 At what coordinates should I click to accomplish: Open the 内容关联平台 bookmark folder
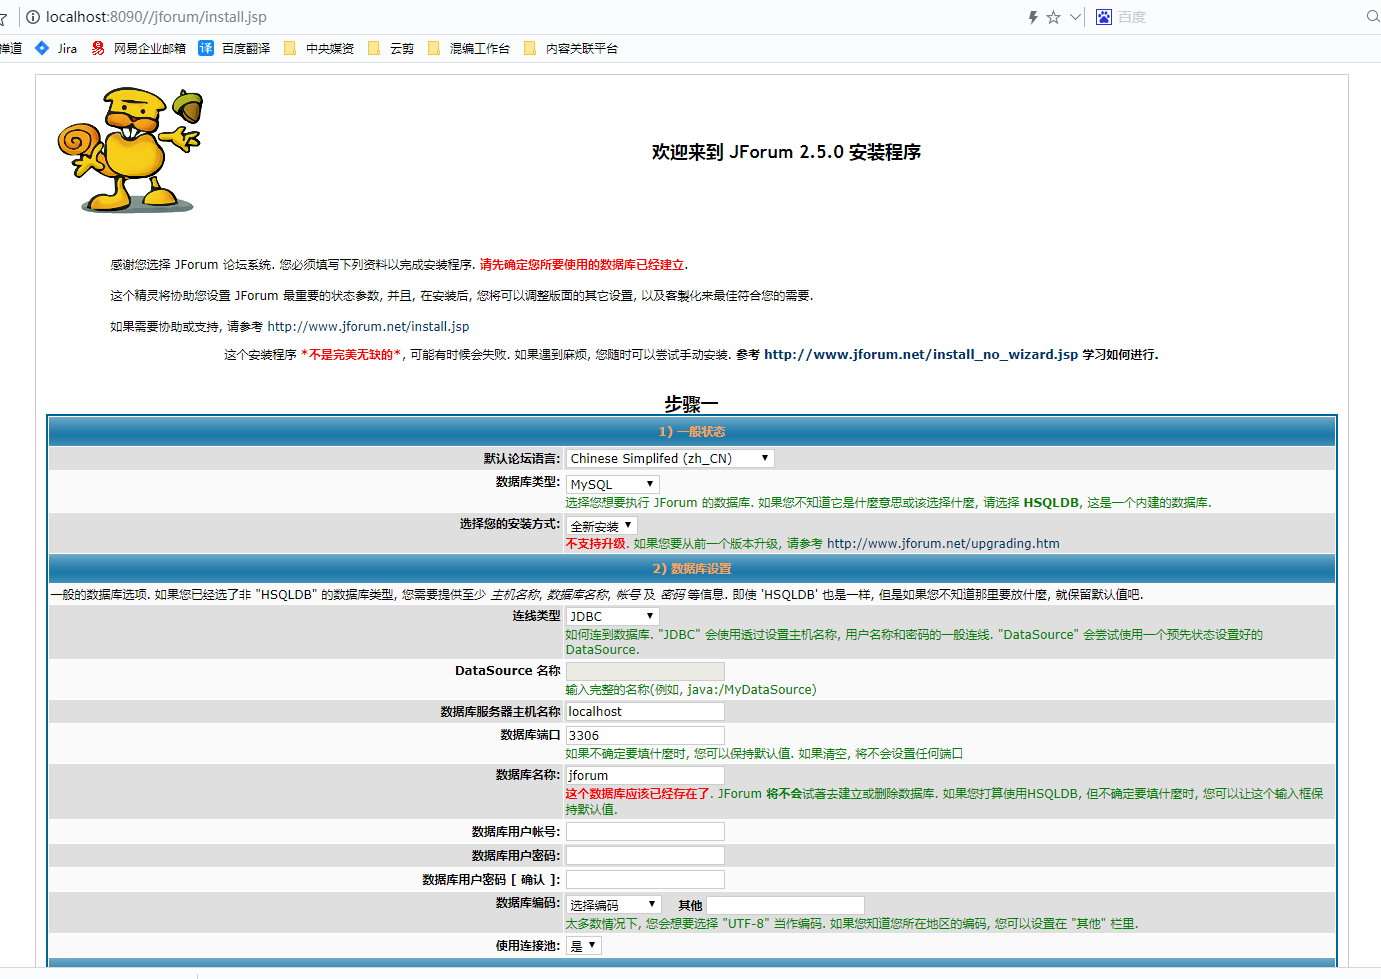(570, 48)
